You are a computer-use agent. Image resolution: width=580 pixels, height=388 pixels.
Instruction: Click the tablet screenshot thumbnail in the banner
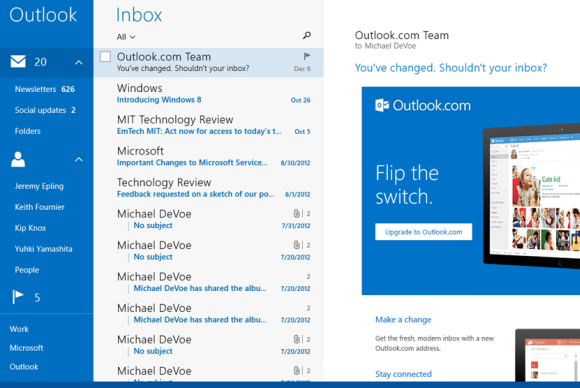532,196
